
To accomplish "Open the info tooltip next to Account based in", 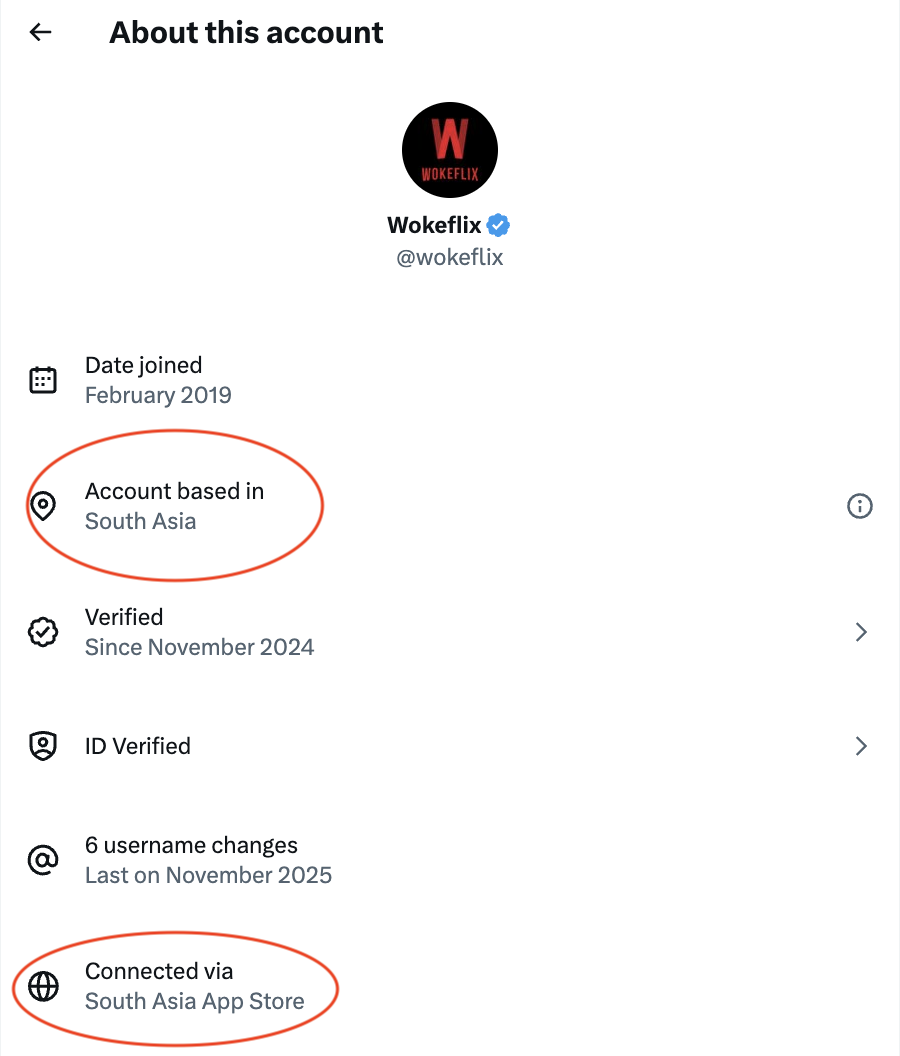I will pos(860,506).
